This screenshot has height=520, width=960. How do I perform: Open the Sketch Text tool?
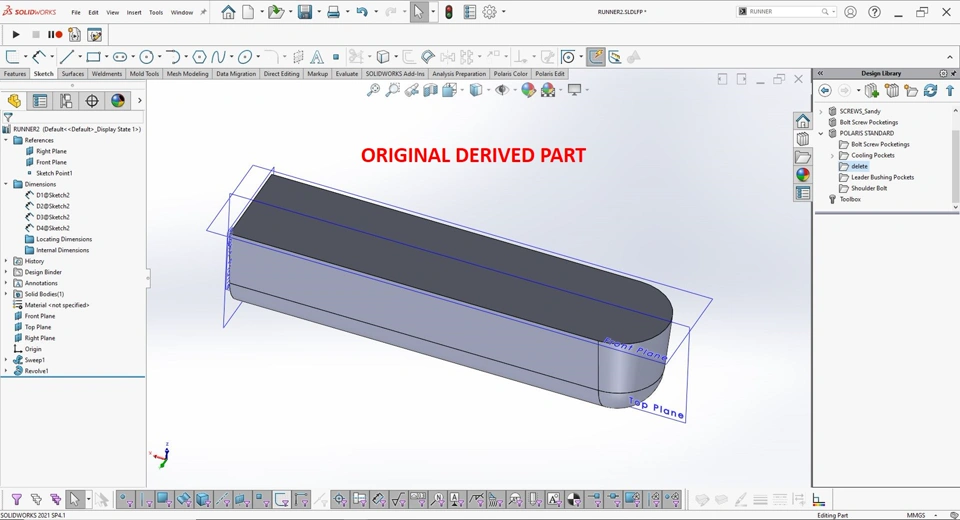(x=317, y=57)
